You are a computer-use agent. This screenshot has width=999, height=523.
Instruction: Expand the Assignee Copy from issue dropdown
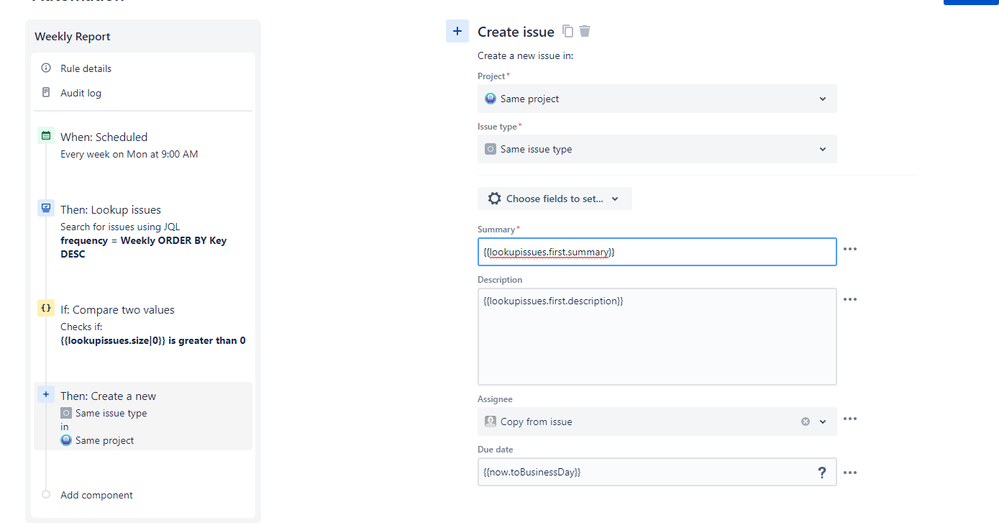point(823,422)
